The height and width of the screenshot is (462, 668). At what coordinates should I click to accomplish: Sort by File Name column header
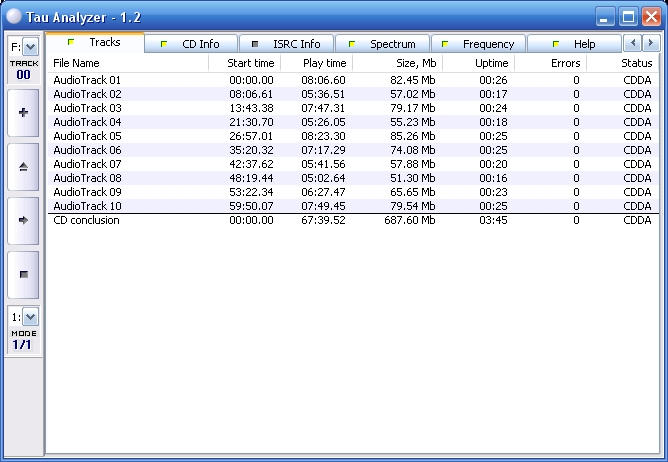pyautogui.click(x=128, y=63)
